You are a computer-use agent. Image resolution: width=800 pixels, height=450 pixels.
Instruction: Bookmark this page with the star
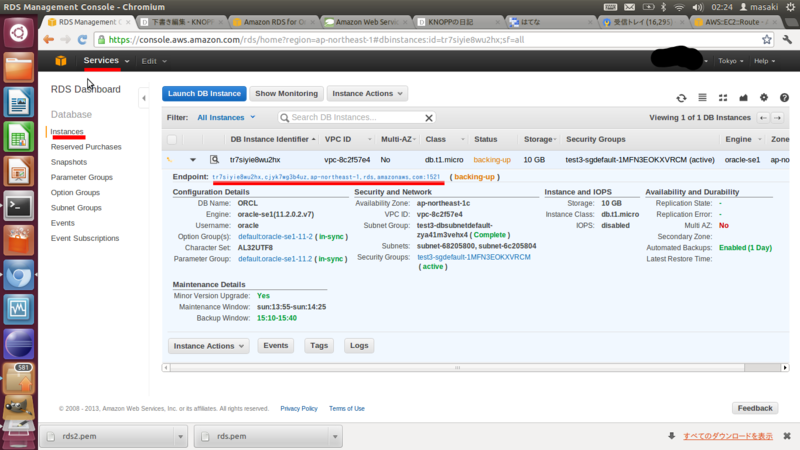pyautogui.click(x=766, y=40)
